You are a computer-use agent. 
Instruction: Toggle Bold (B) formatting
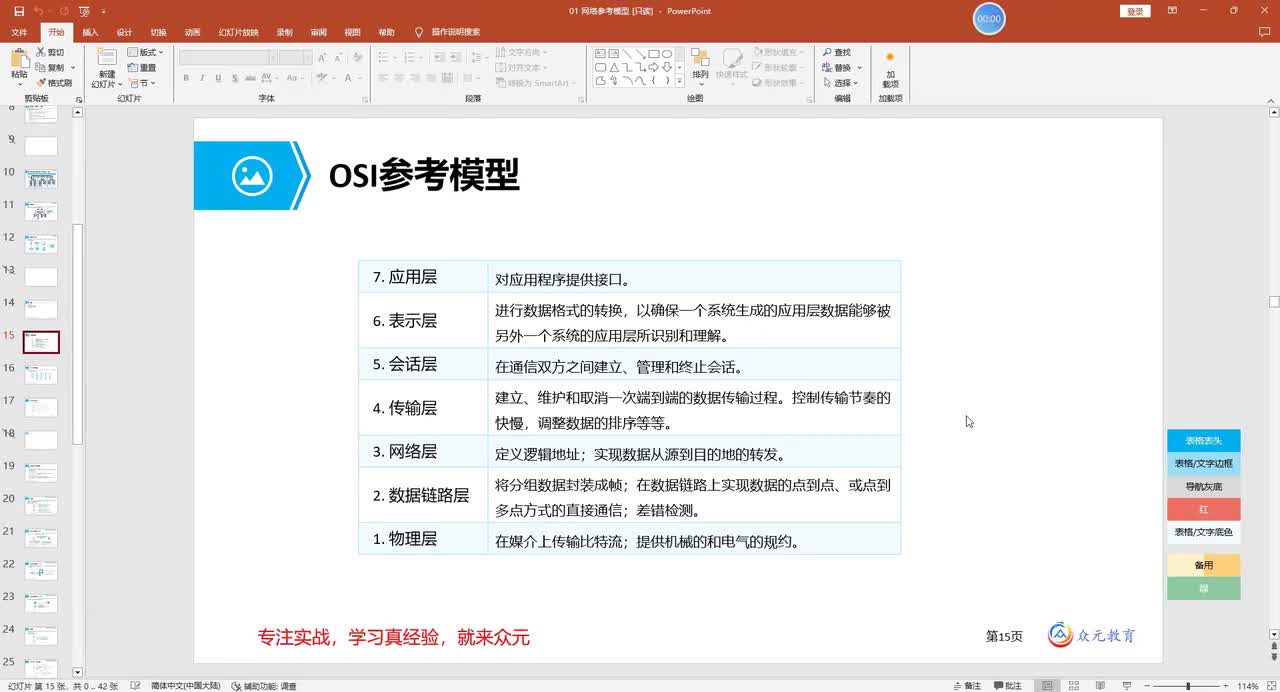[187, 78]
